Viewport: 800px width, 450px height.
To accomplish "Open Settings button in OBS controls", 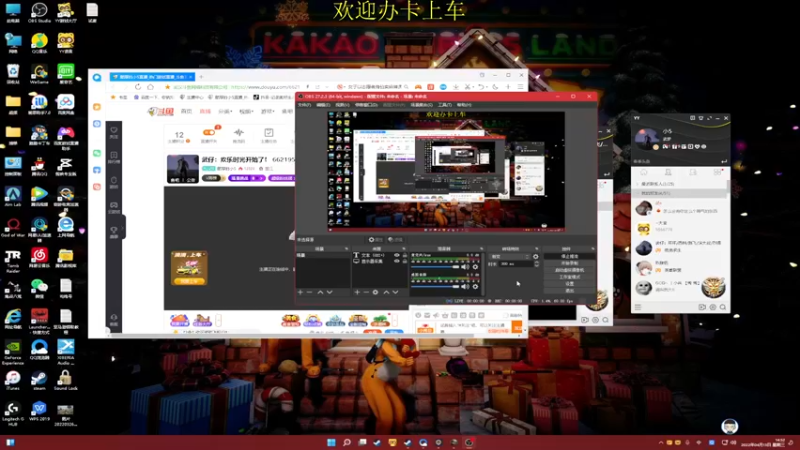I will (x=569, y=284).
